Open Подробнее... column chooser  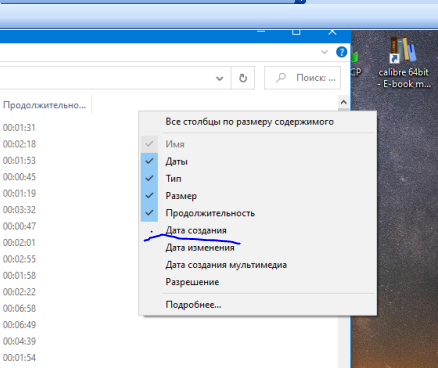(x=258, y=305)
